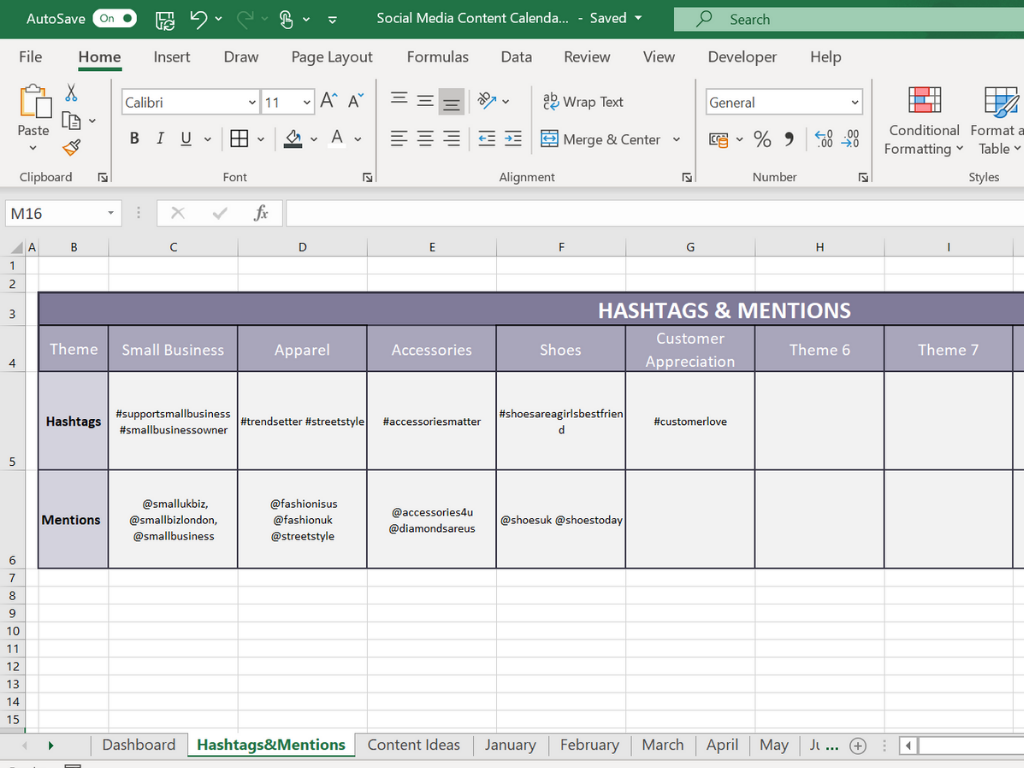Screen dimensions: 1024x768
Task: Click the Cut scissors icon
Action: click(x=71, y=93)
